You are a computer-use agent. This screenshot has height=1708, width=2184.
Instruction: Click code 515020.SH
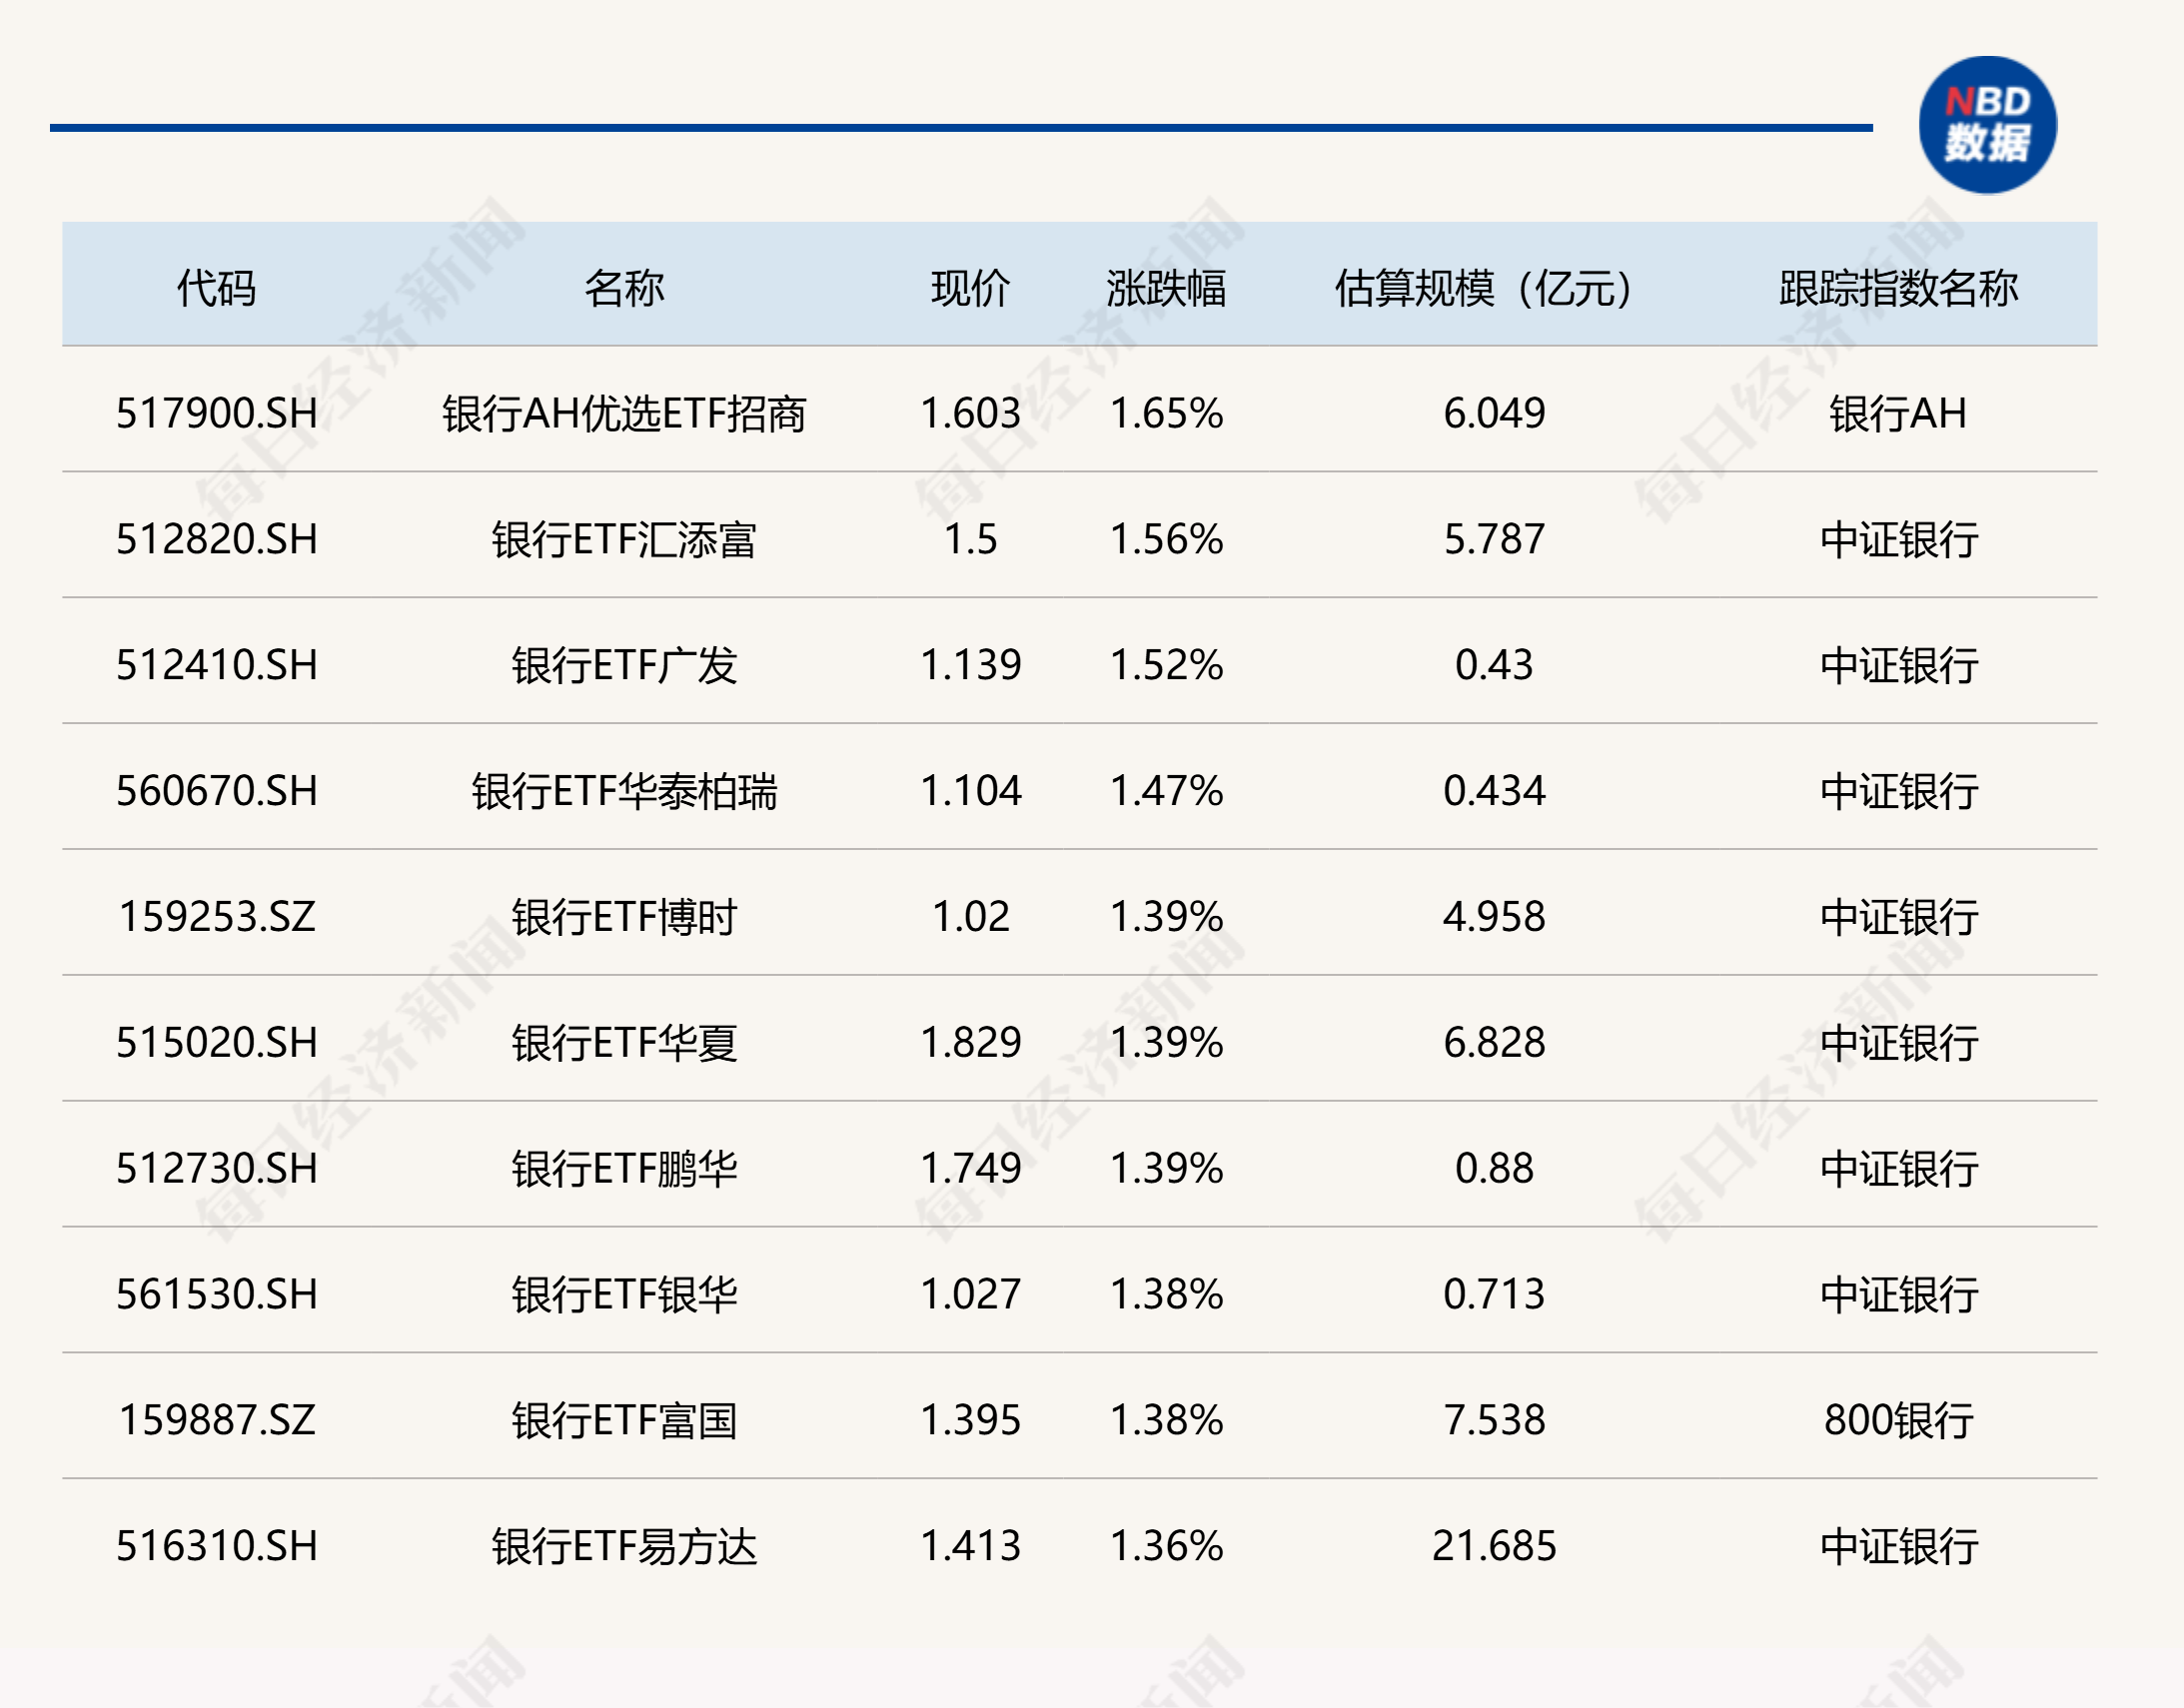(217, 1042)
